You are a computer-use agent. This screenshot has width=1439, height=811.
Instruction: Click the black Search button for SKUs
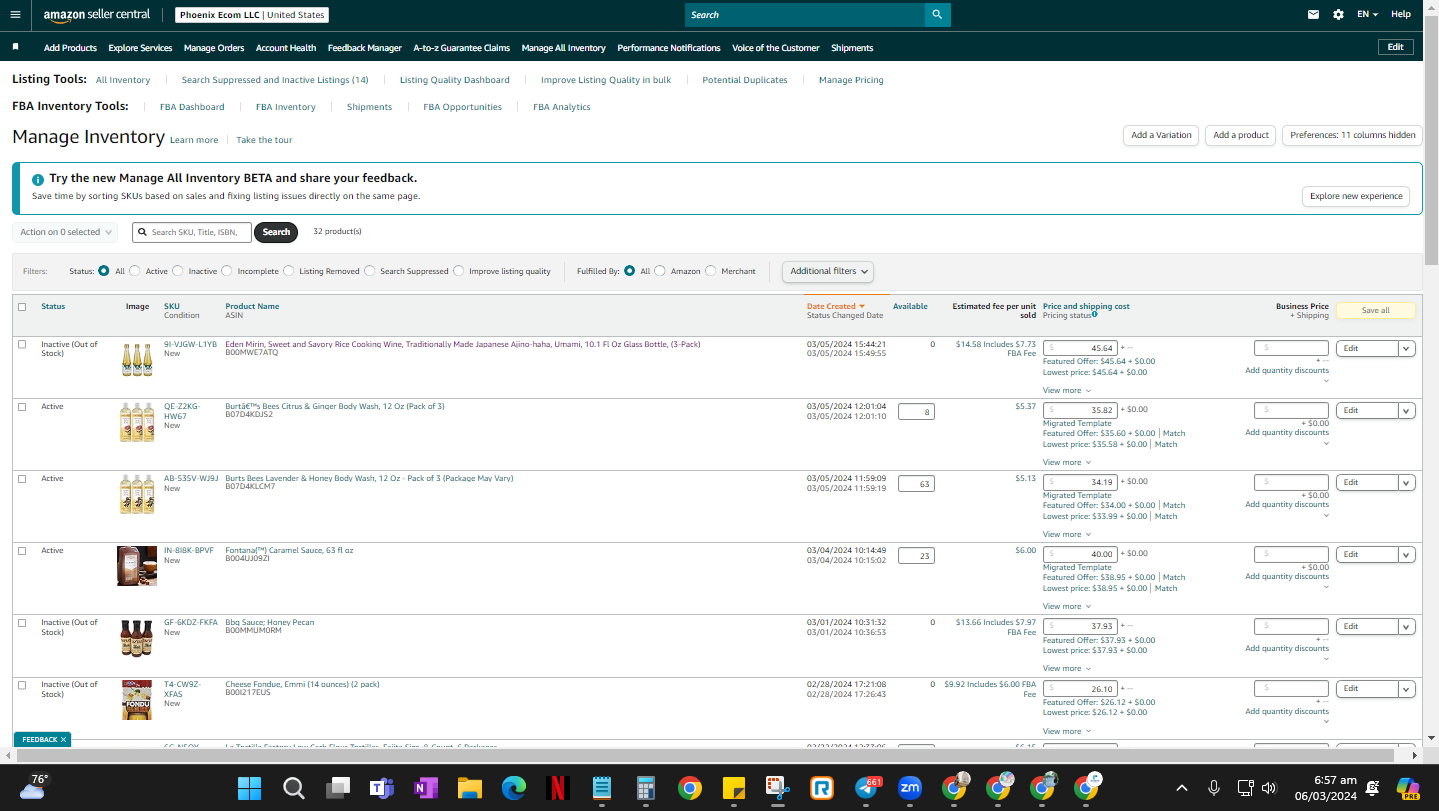tap(276, 232)
